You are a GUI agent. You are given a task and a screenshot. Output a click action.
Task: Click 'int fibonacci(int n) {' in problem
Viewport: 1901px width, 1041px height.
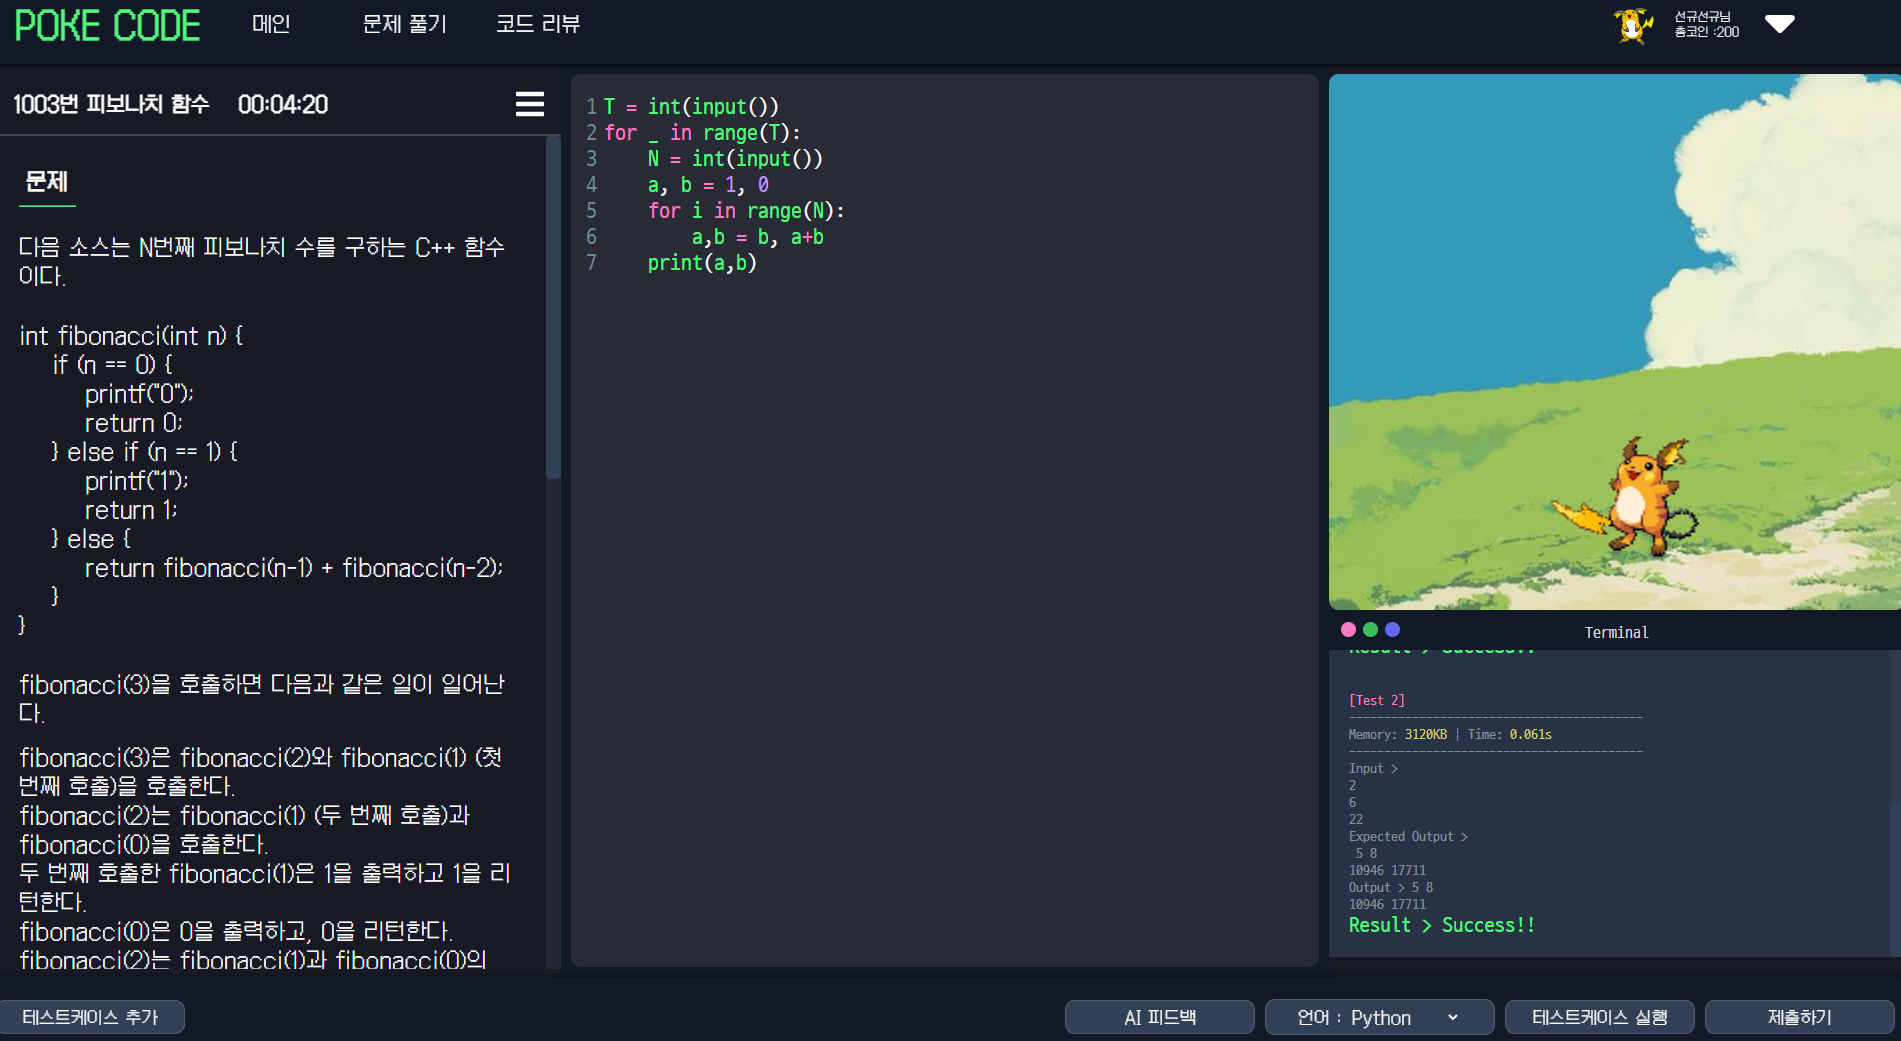(x=131, y=336)
